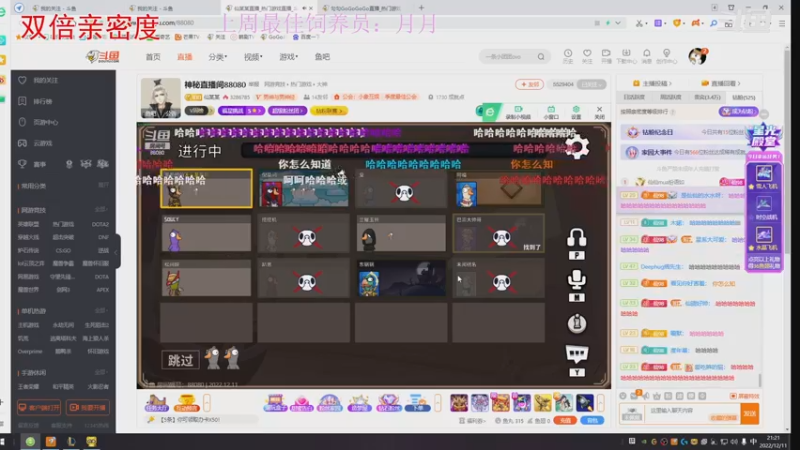
Task: Click the streamer avatar thumbnail
Action: click(x=160, y=98)
